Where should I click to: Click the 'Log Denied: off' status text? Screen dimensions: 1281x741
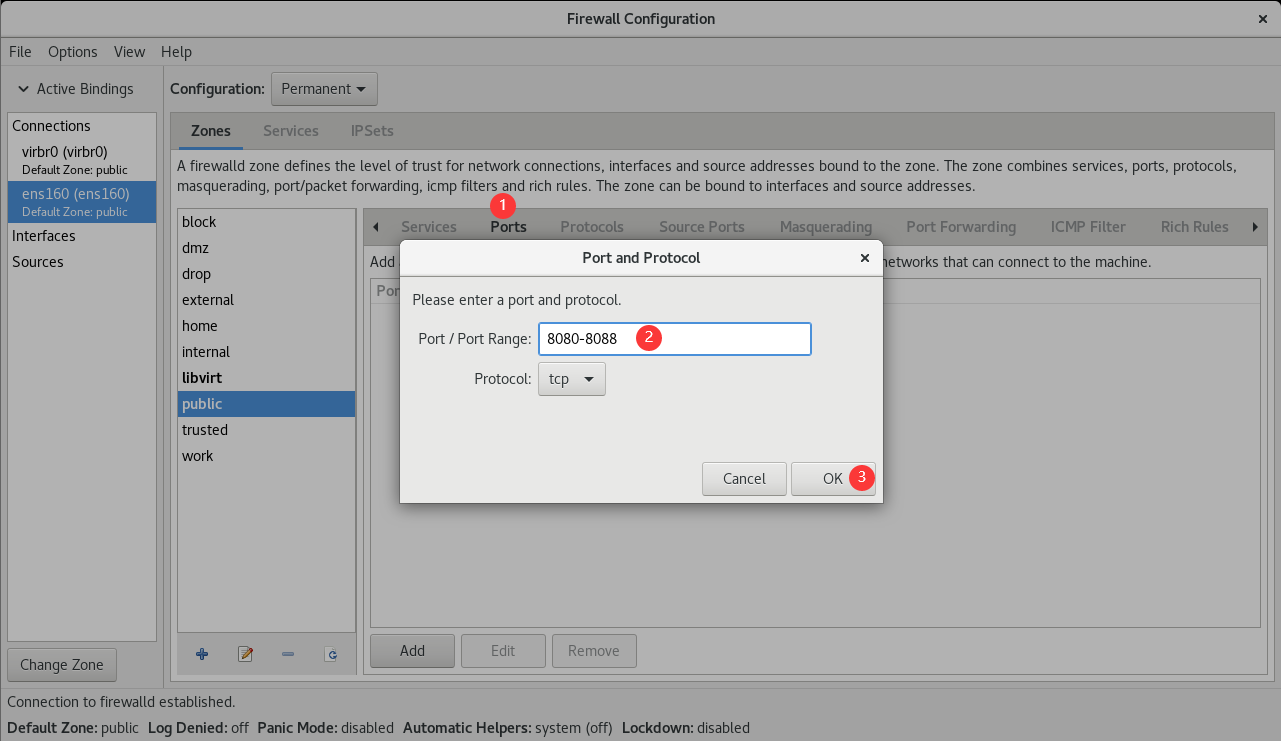198,728
